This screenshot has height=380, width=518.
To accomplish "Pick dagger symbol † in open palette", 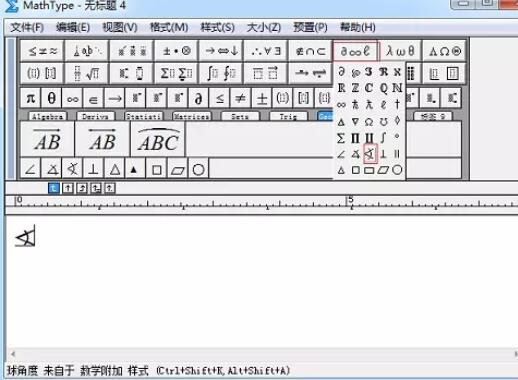I will click(x=397, y=104).
